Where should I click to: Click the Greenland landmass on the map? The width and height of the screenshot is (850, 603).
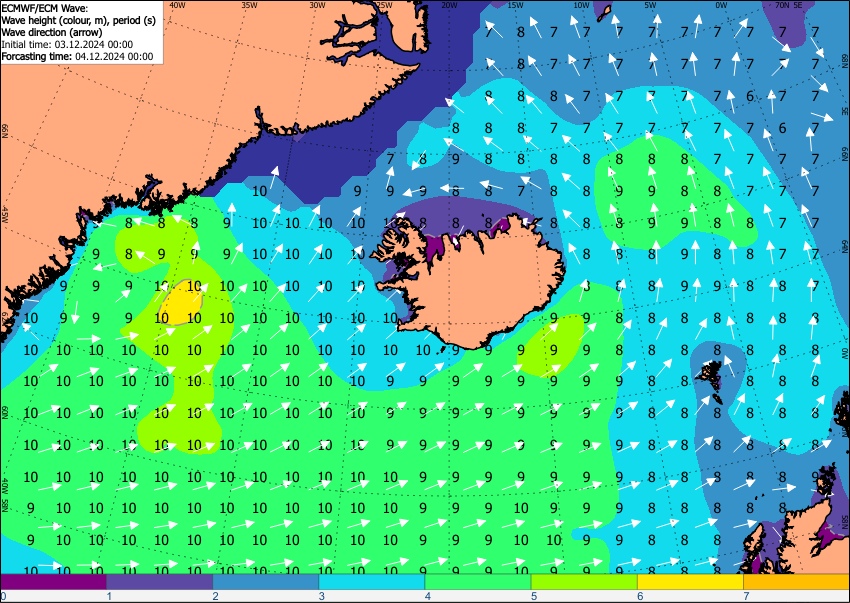pyautogui.click(x=163, y=108)
